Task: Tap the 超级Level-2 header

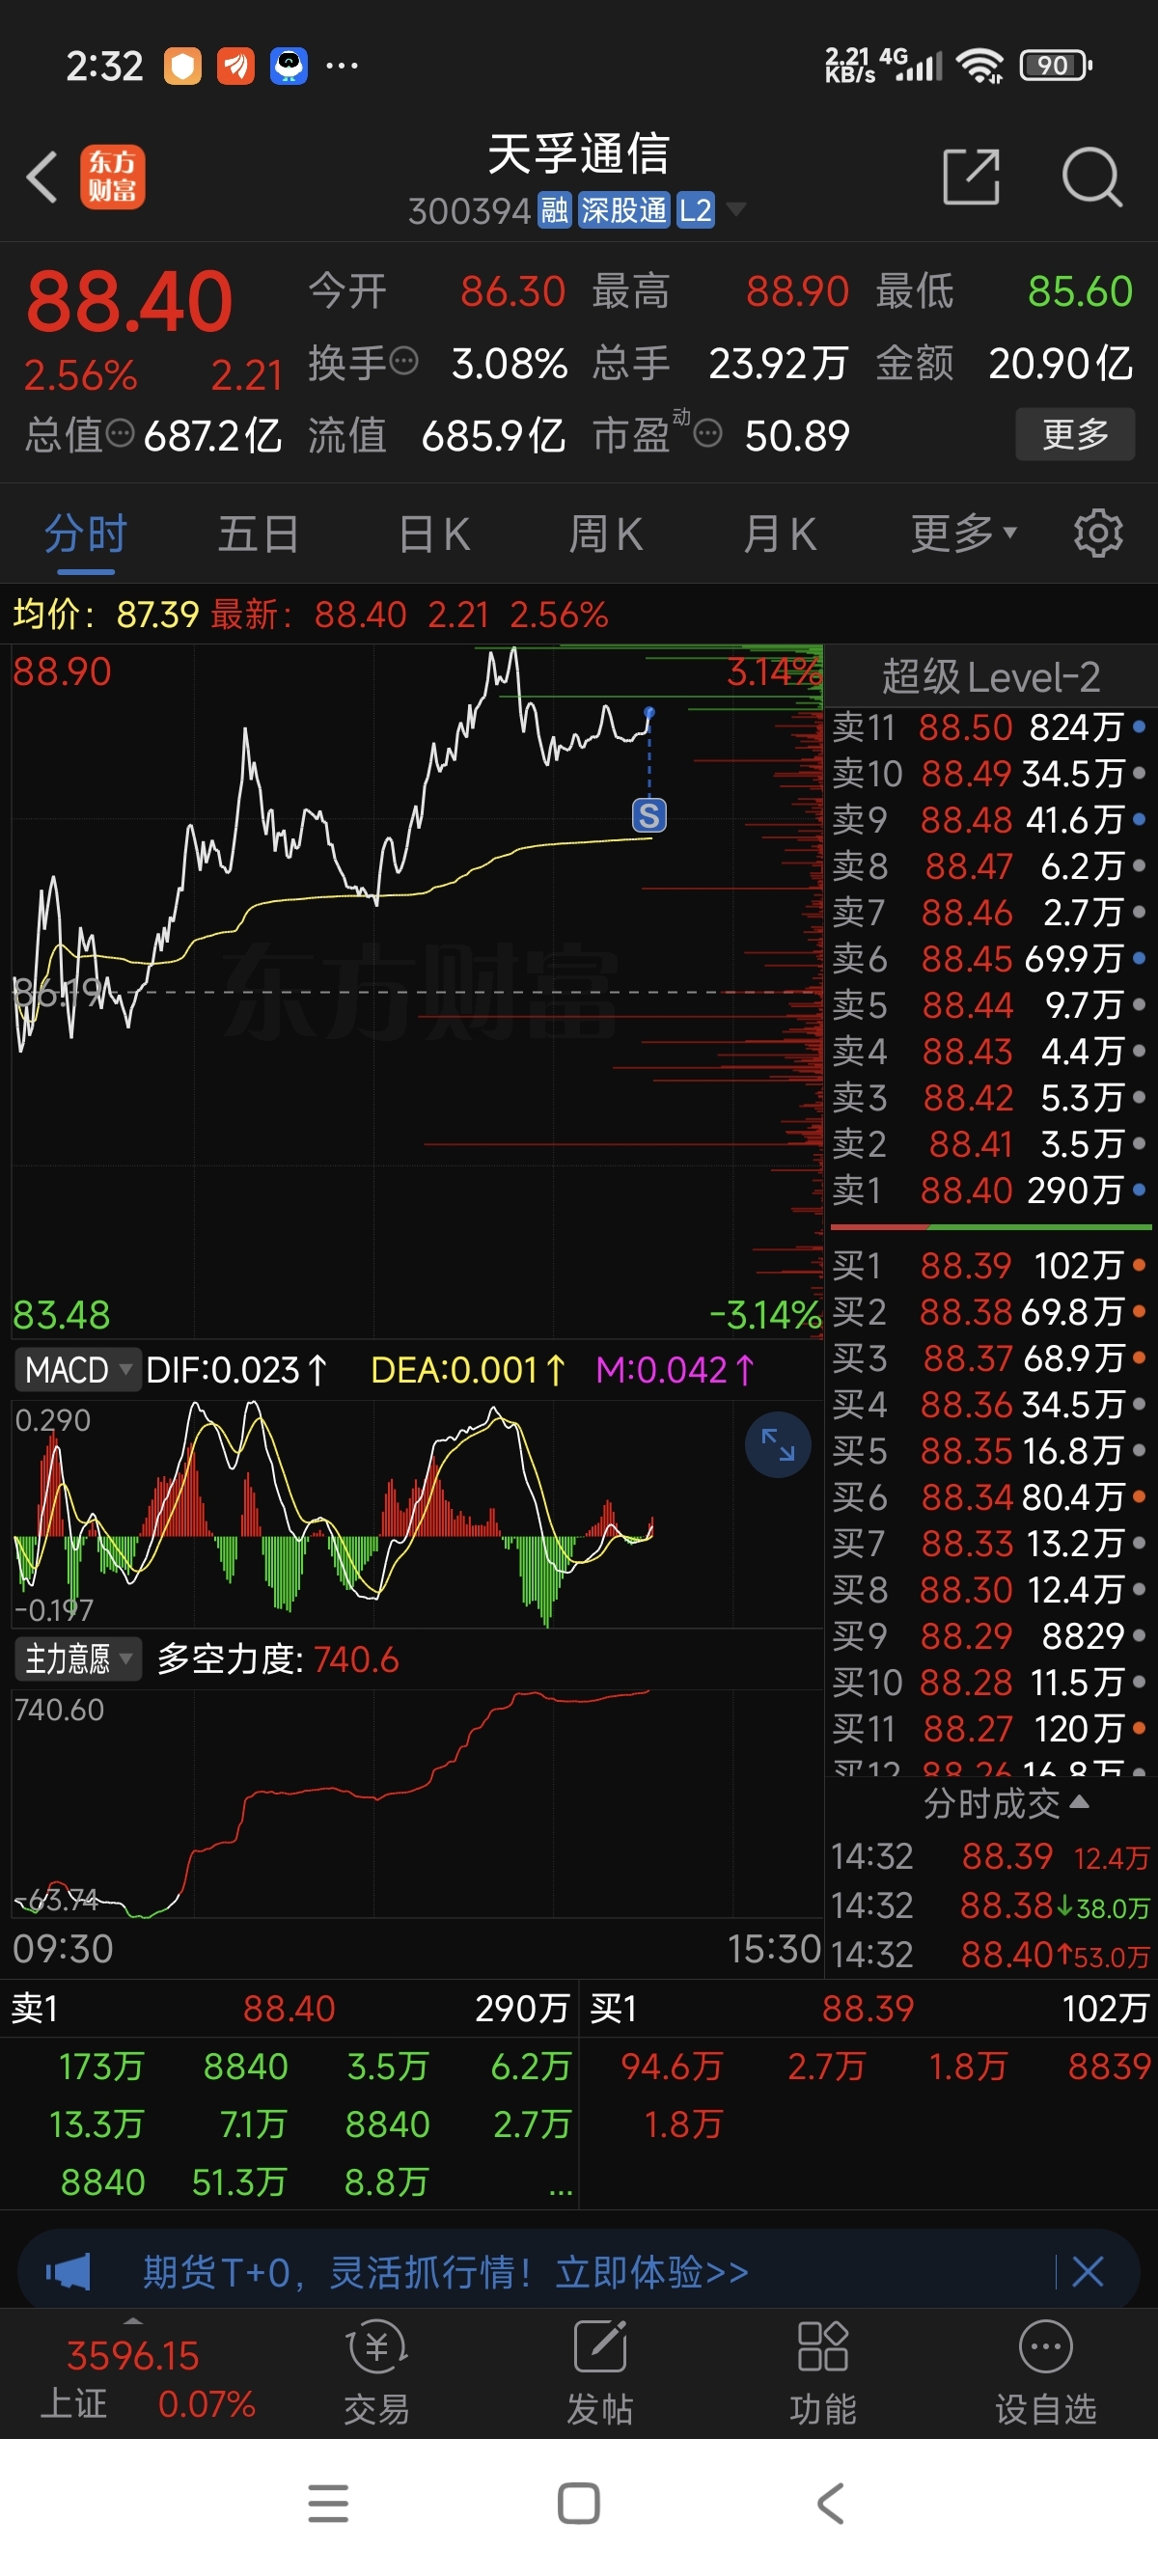Action: point(990,677)
